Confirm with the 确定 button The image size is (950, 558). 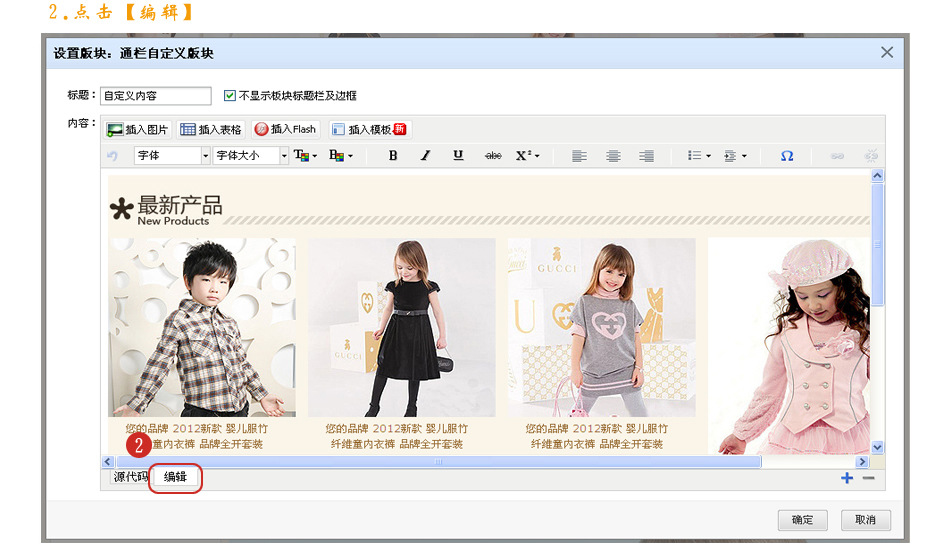coord(803,520)
